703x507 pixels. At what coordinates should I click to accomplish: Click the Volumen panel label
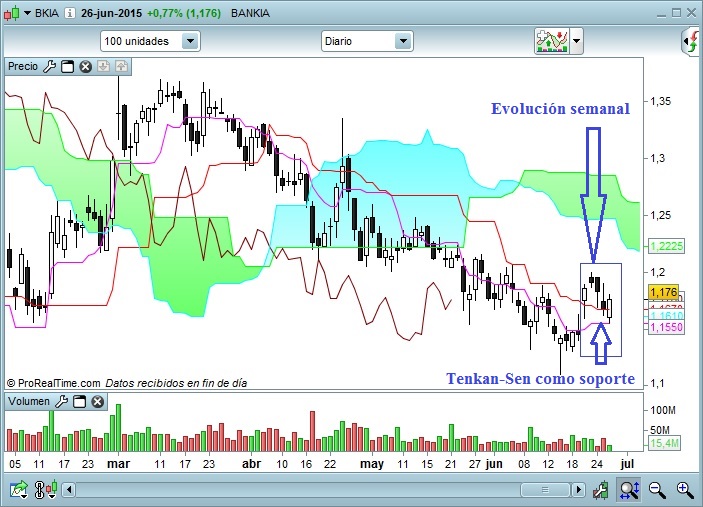click(x=29, y=401)
